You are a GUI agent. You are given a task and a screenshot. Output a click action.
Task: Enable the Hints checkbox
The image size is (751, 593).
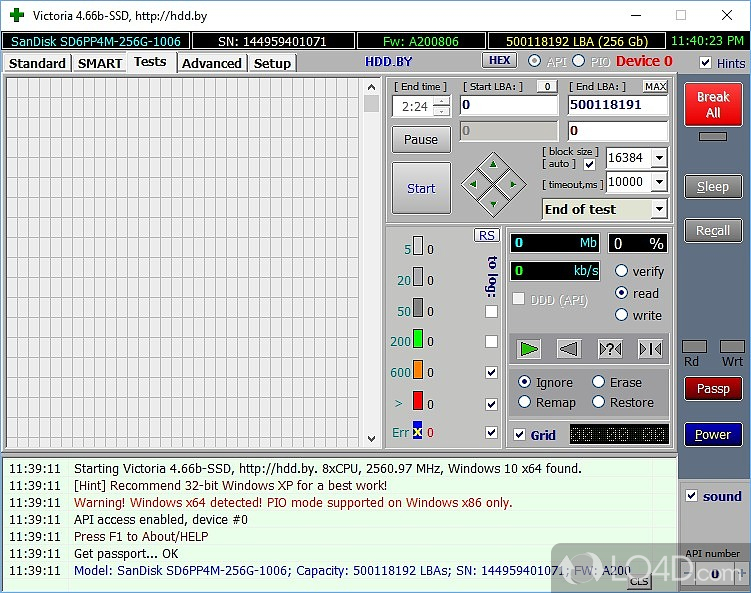pos(706,63)
